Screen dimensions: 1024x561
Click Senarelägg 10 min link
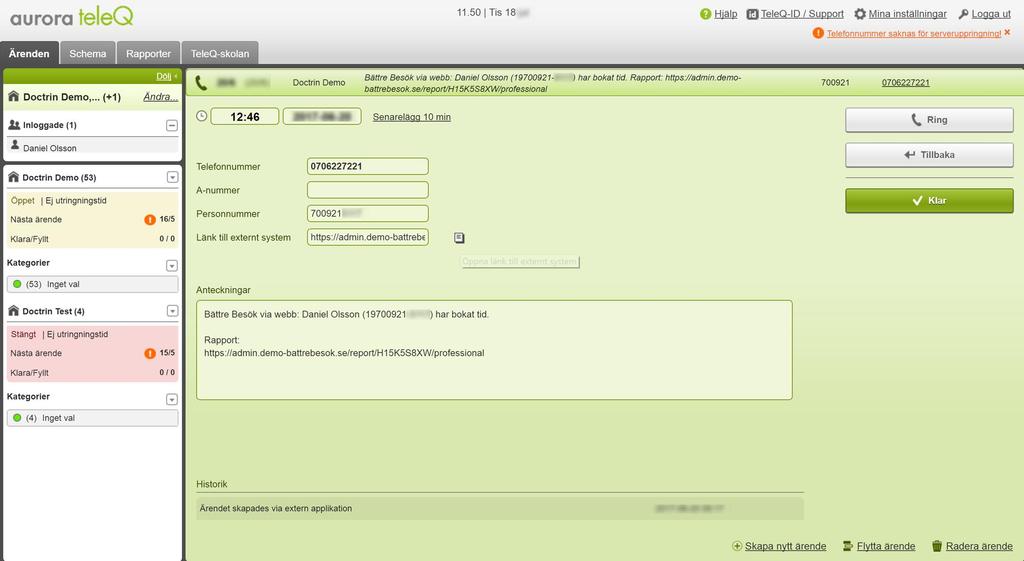(x=411, y=117)
